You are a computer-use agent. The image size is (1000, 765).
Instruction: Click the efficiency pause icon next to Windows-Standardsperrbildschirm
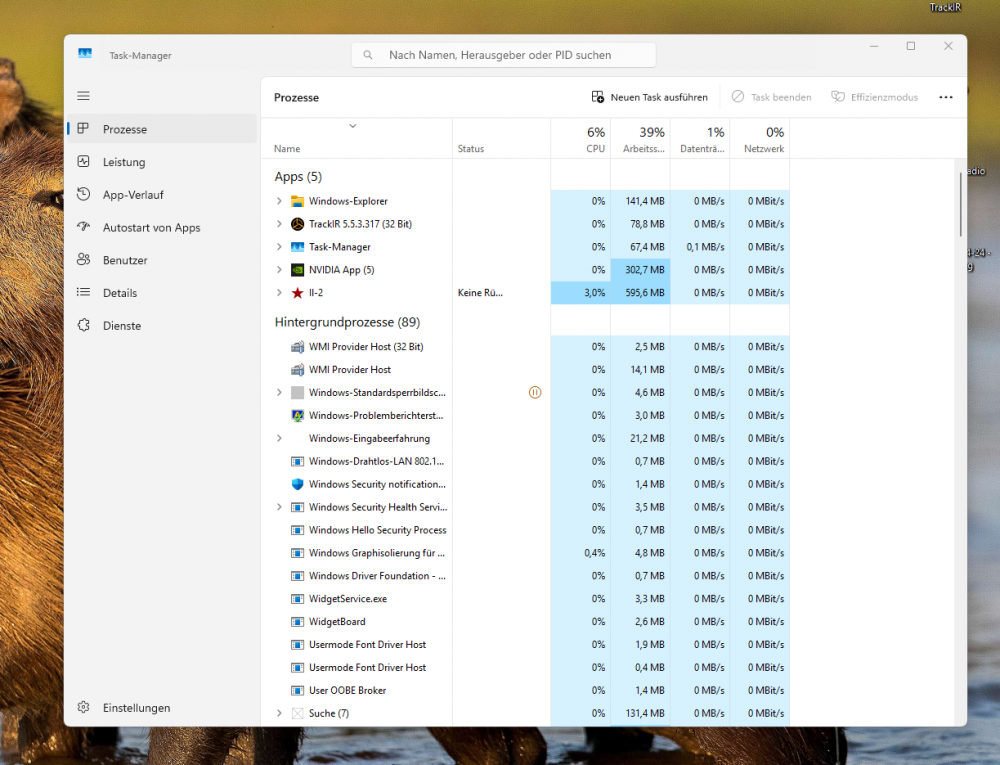[535, 392]
